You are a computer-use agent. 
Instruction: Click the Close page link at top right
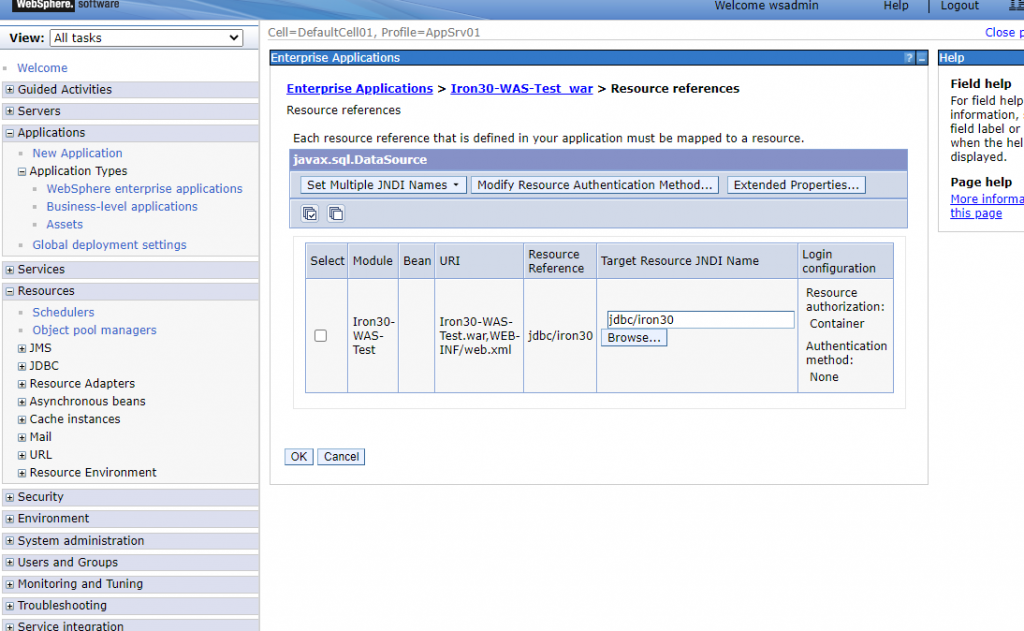1004,33
